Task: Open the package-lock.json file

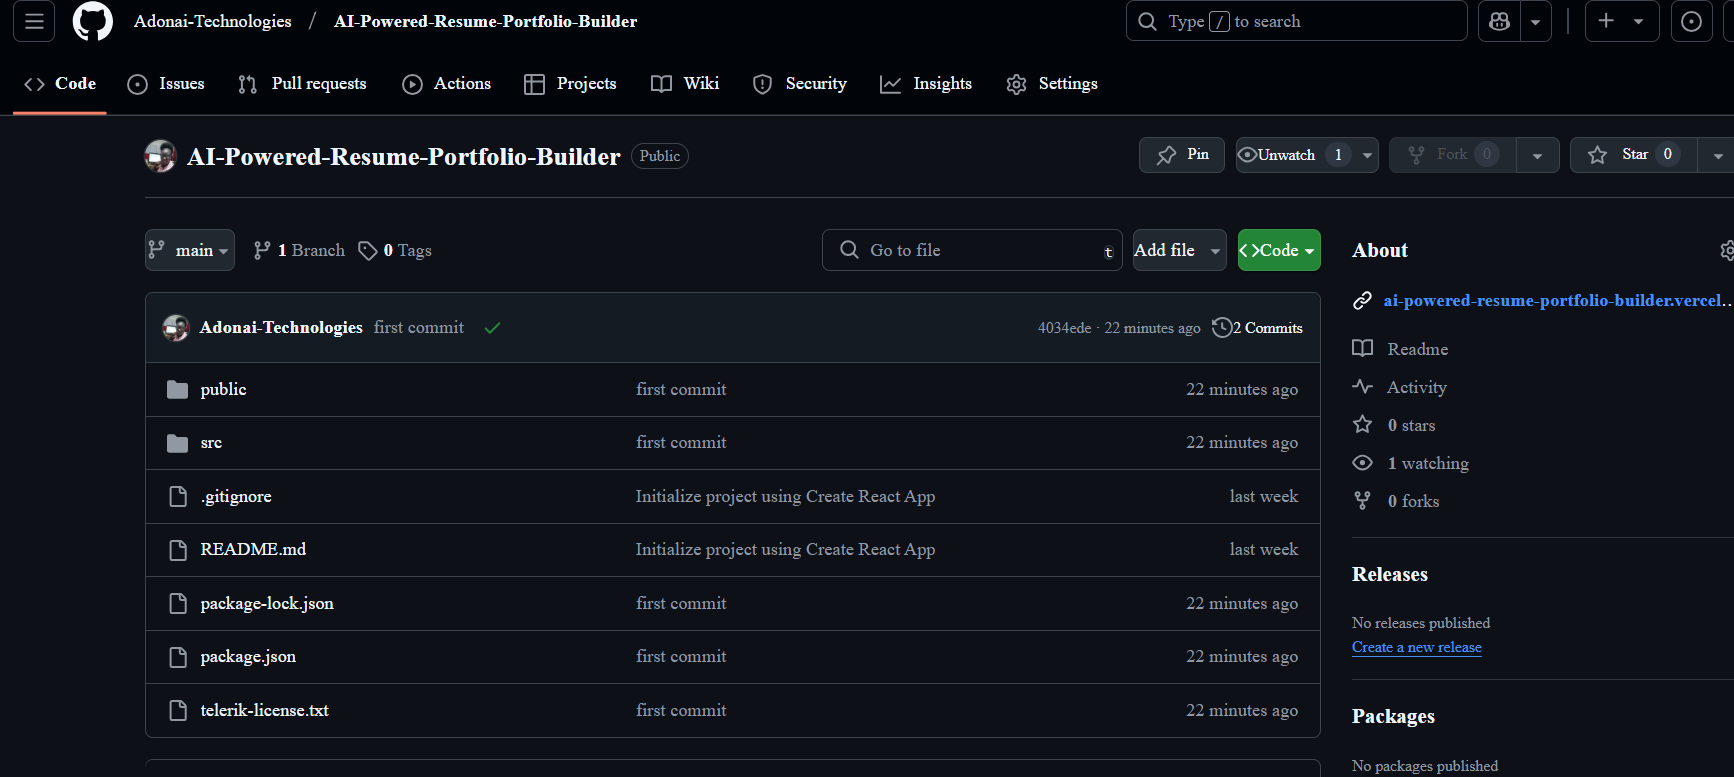Action: pyautogui.click(x=267, y=604)
